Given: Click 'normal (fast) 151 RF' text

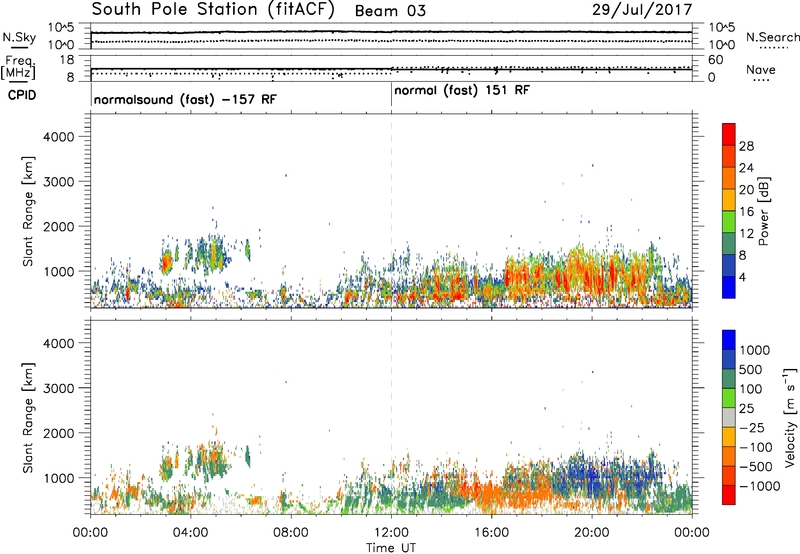Looking at the screenshot, I should (x=462, y=90).
